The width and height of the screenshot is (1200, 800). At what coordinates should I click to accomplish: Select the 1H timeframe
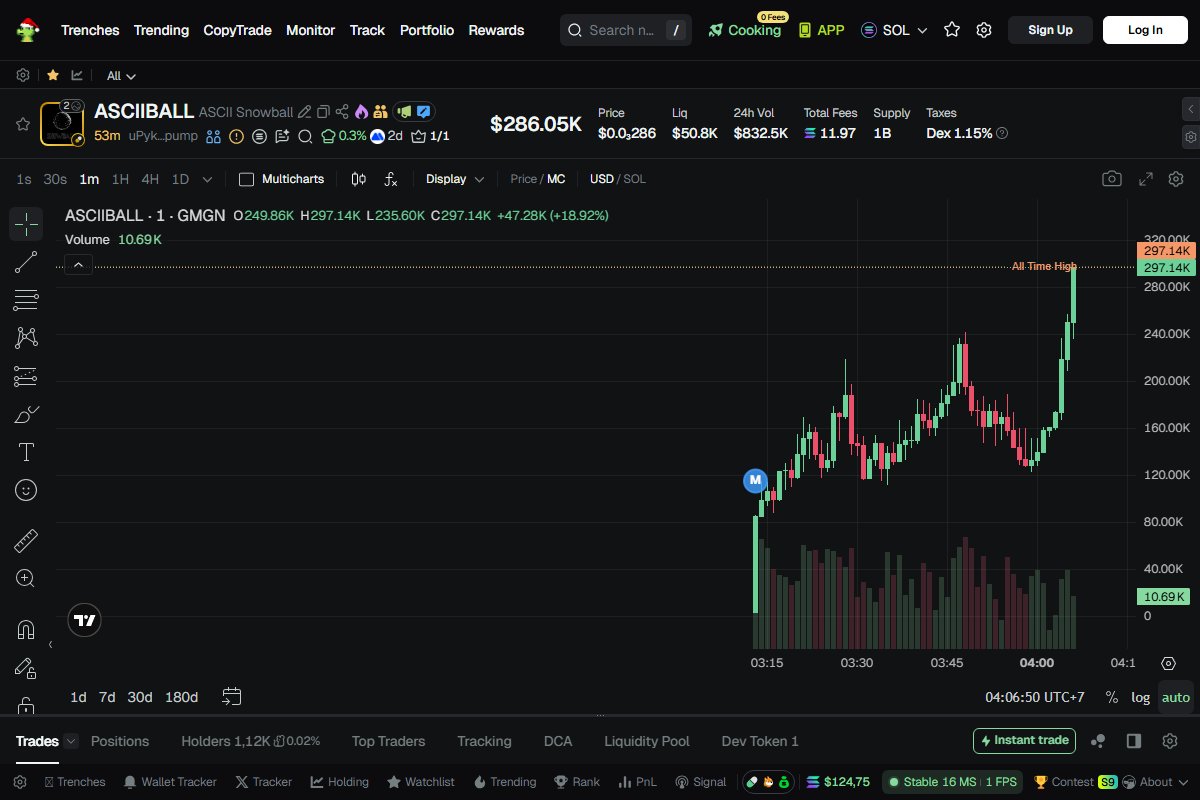click(120, 179)
